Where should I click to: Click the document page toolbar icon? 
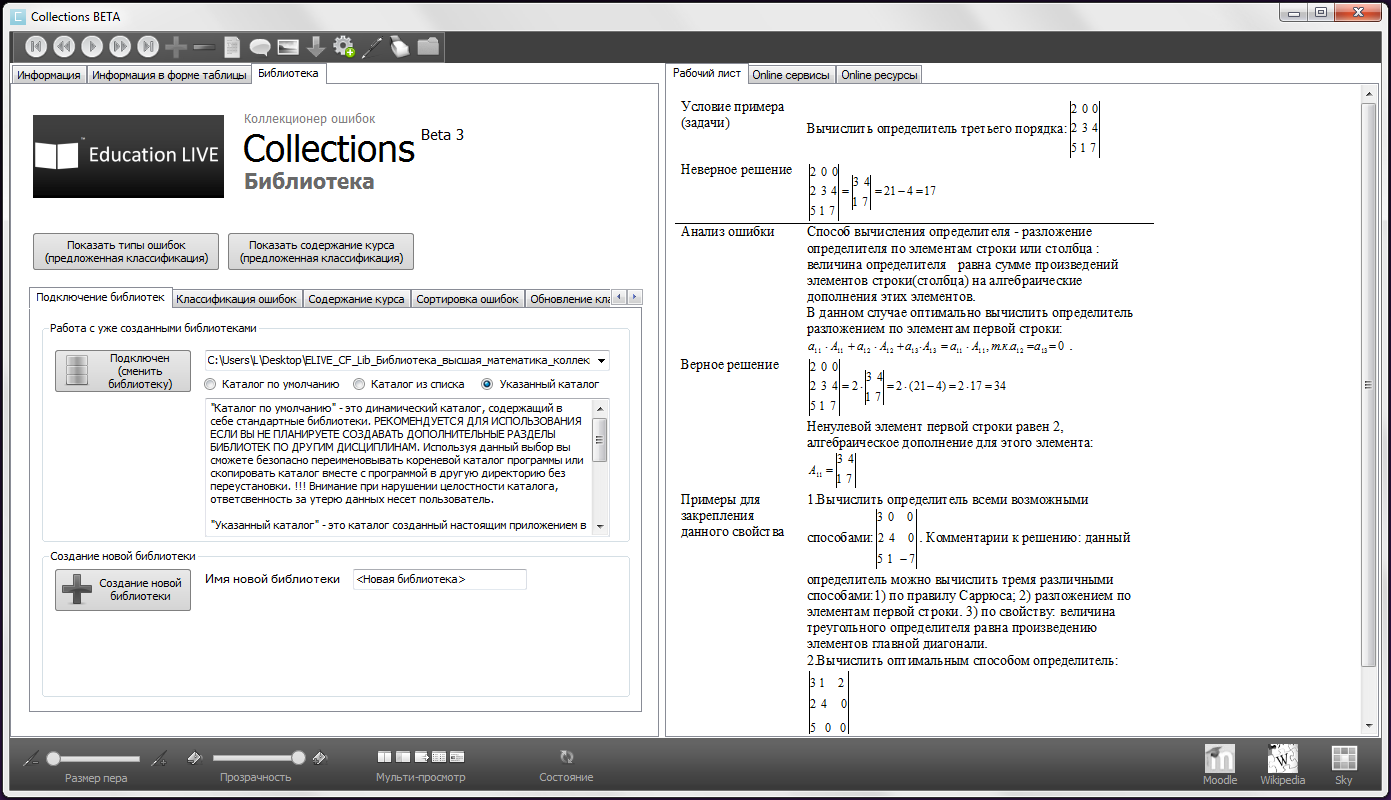coord(232,46)
